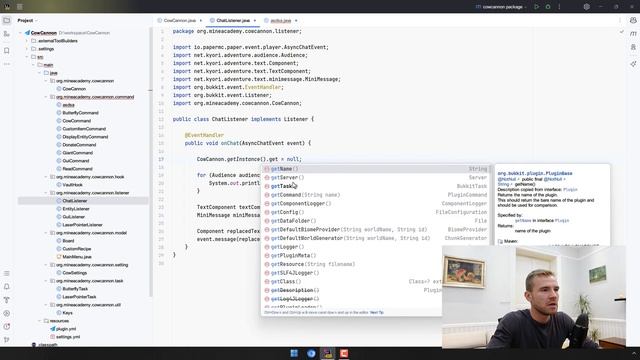Choose getServer() completion suggestion
The width and height of the screenshot is (640, 360).
tap(376, 178)
